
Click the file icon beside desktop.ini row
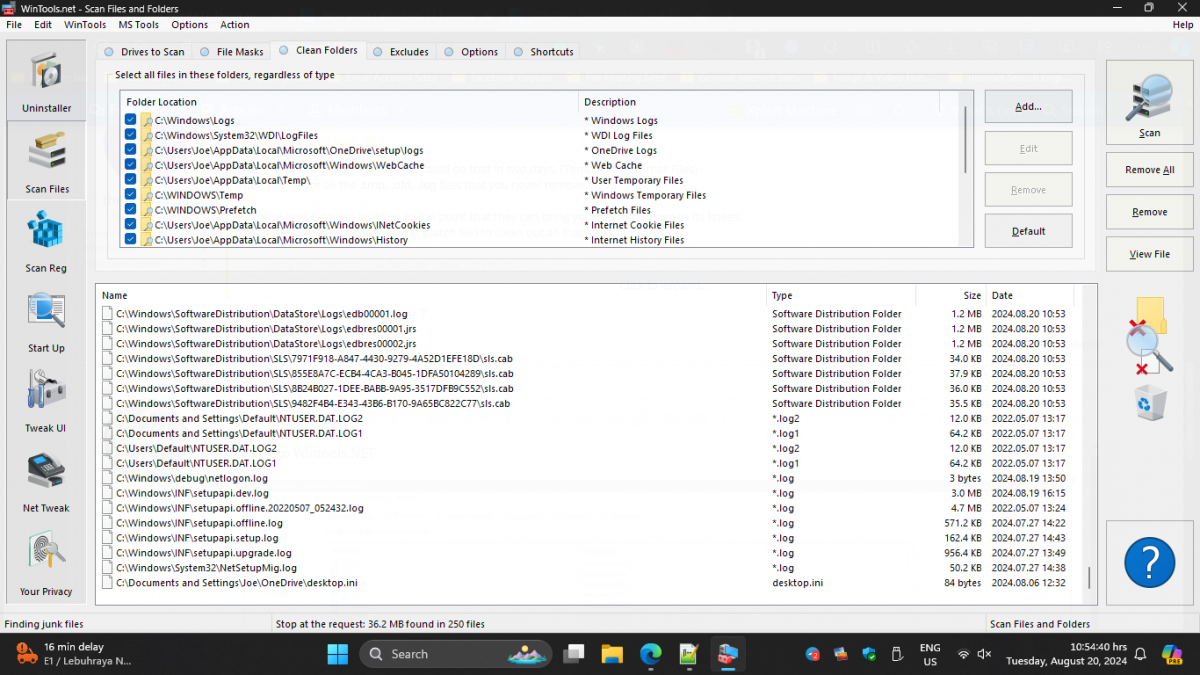pos(108,584)
